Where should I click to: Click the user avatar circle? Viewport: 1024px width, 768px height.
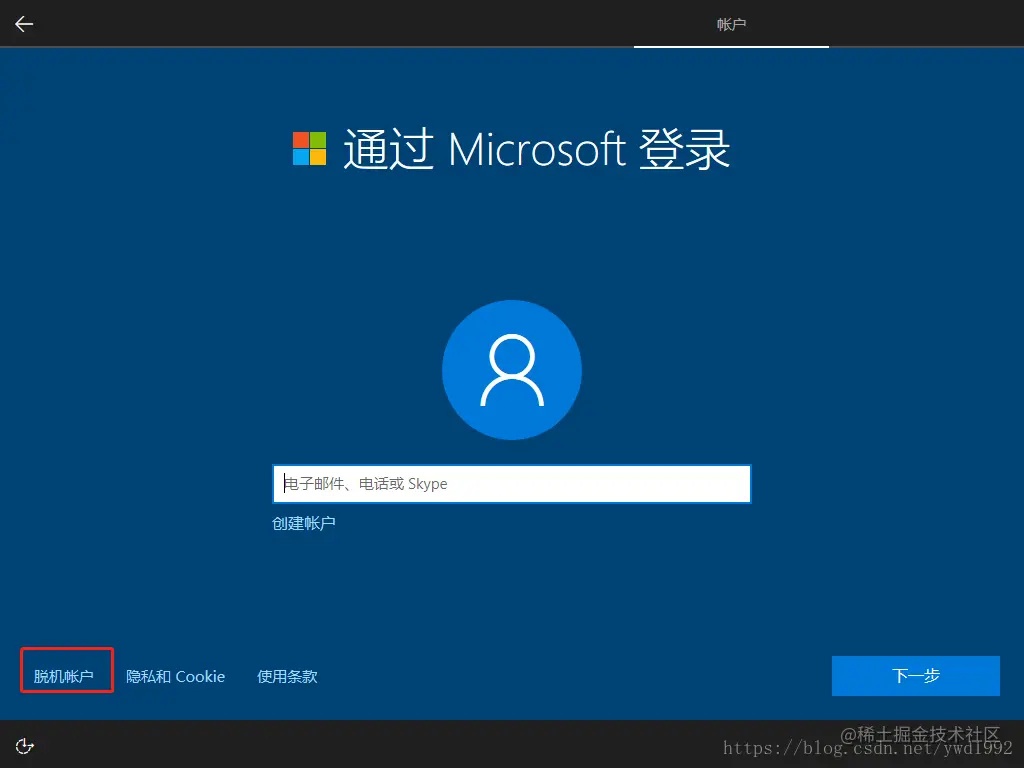pyautogui.click(x=512, y=370)
